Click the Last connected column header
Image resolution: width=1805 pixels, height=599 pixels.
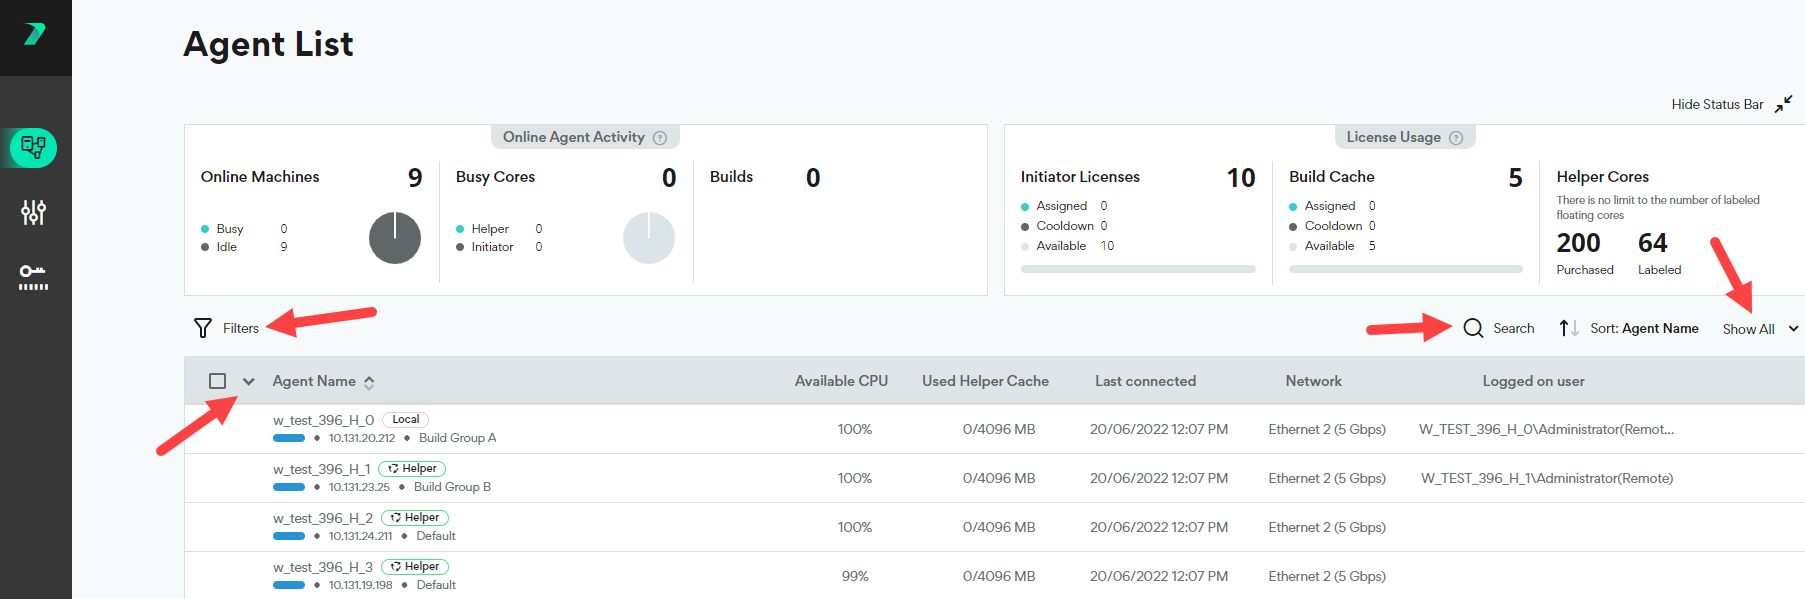point(1145,381)
